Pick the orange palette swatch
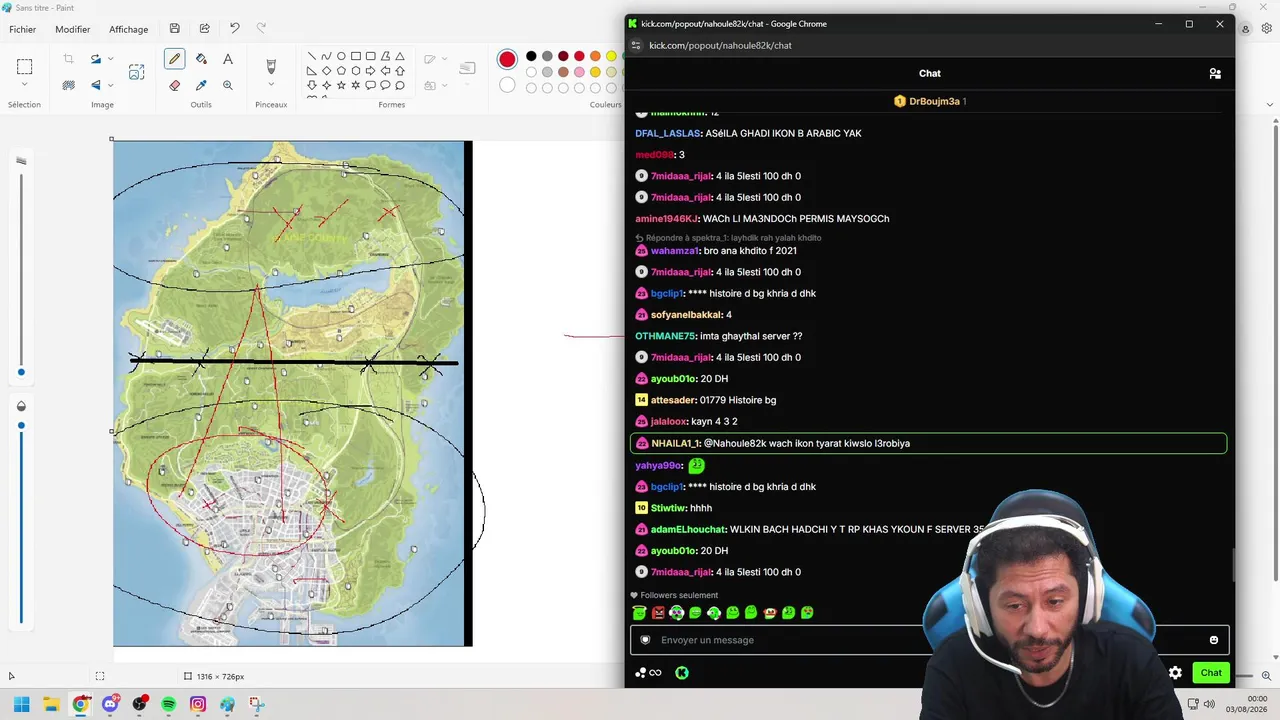1280x720 pixels. [x=595, y=56]
